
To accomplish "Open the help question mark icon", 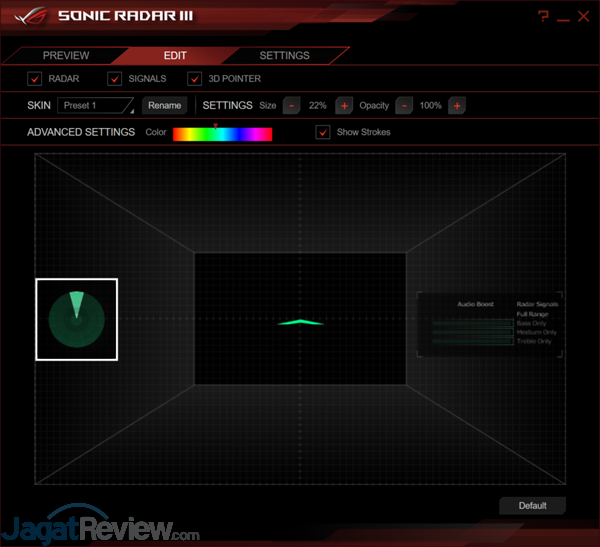I will (543, 16).
